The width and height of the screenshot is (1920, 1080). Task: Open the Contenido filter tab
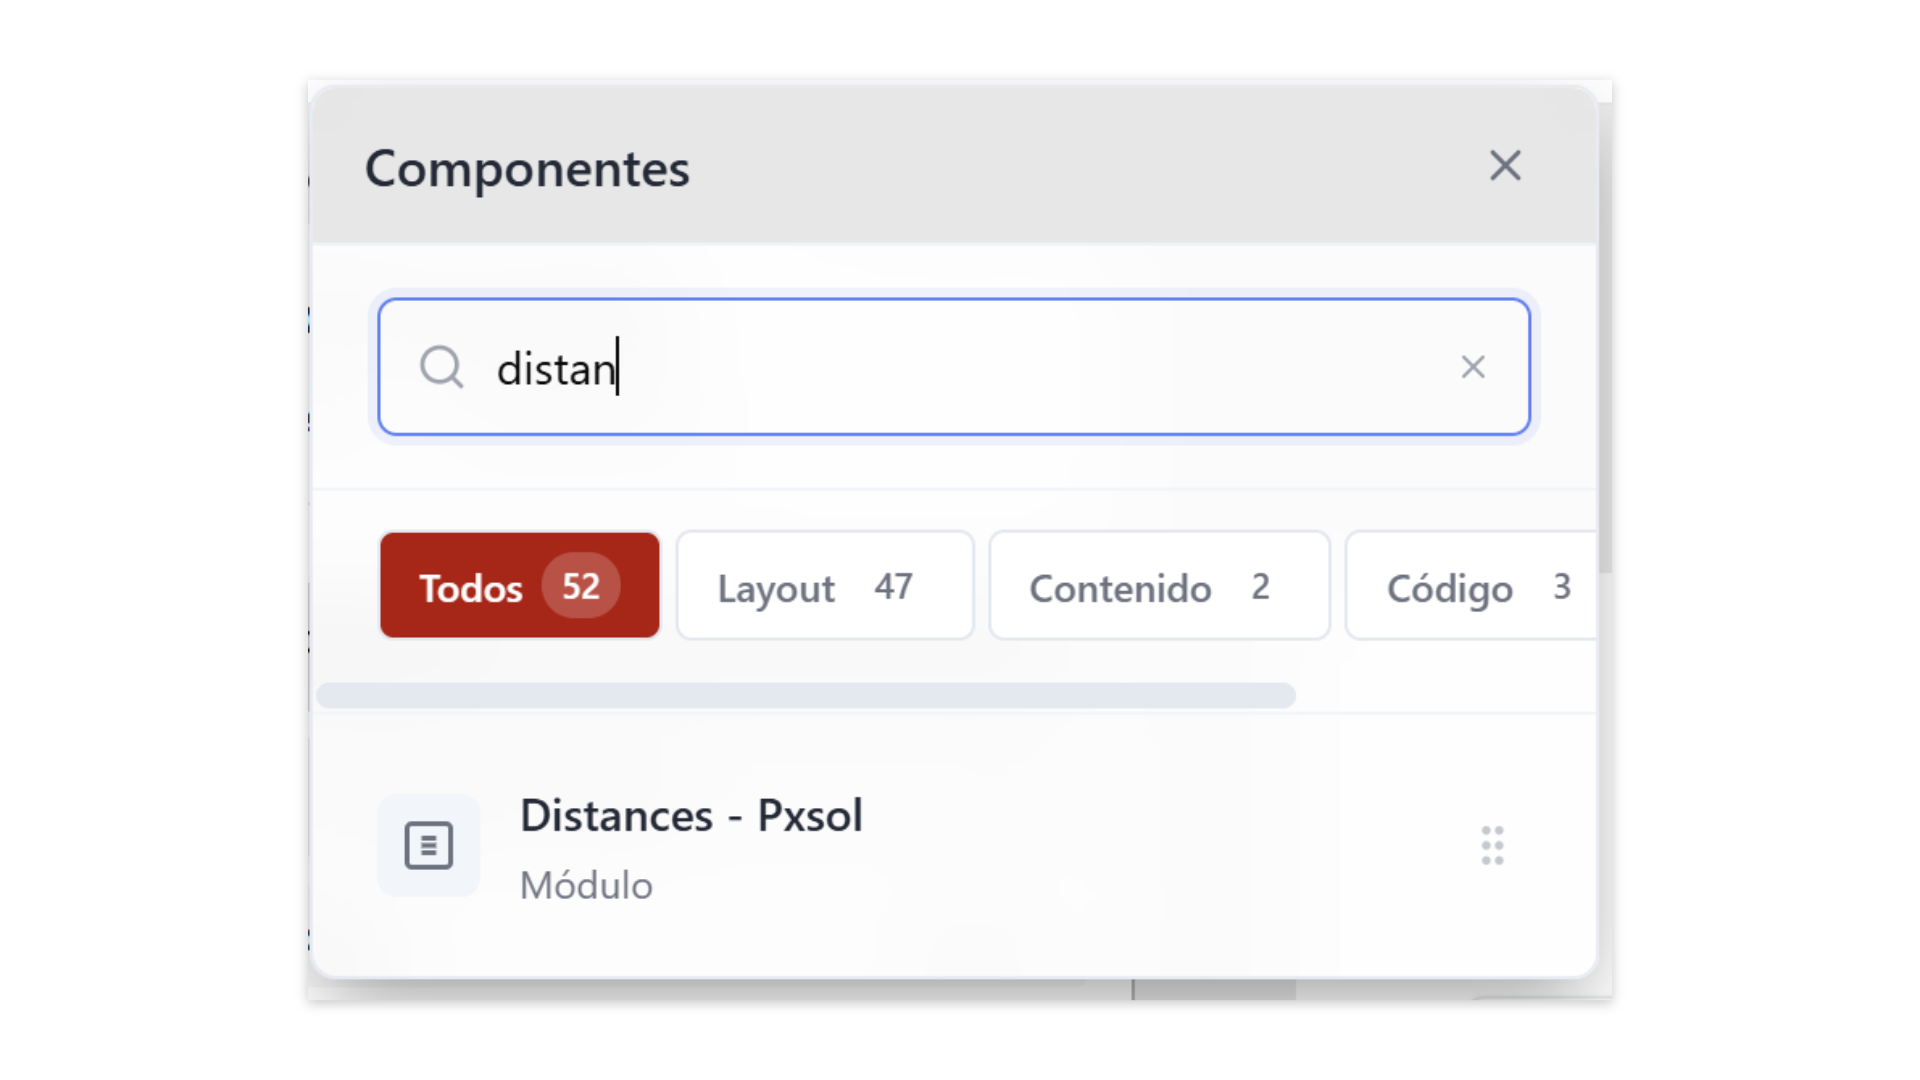1120,588
